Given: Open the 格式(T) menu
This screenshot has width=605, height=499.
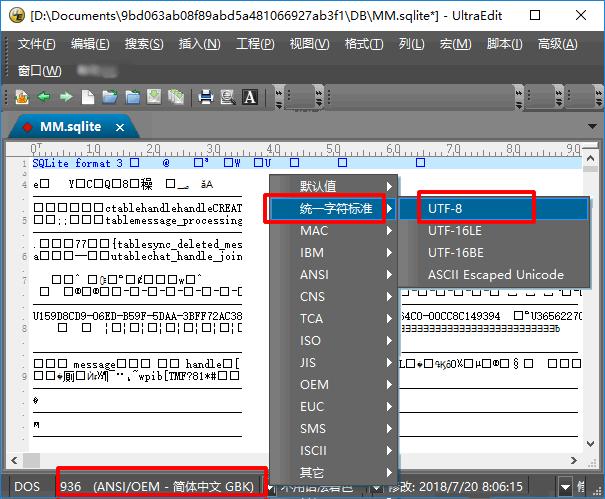Looking at the screenshot, I should point(363,44).
